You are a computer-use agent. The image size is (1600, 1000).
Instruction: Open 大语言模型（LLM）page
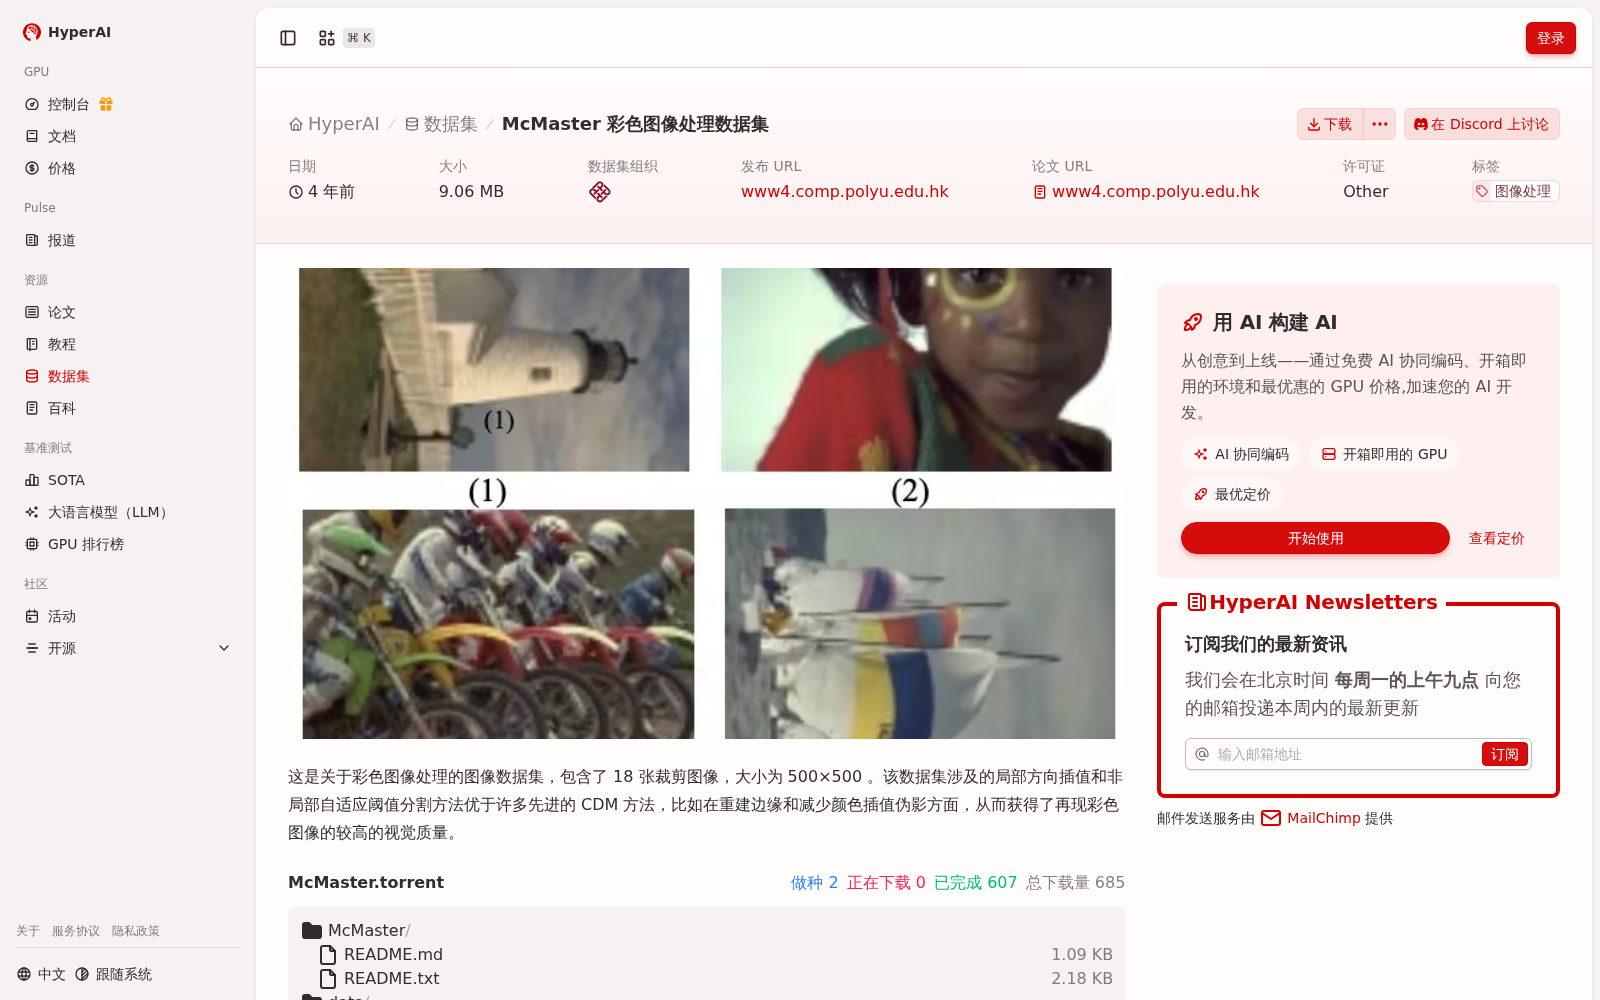click(x=110, y=512)
